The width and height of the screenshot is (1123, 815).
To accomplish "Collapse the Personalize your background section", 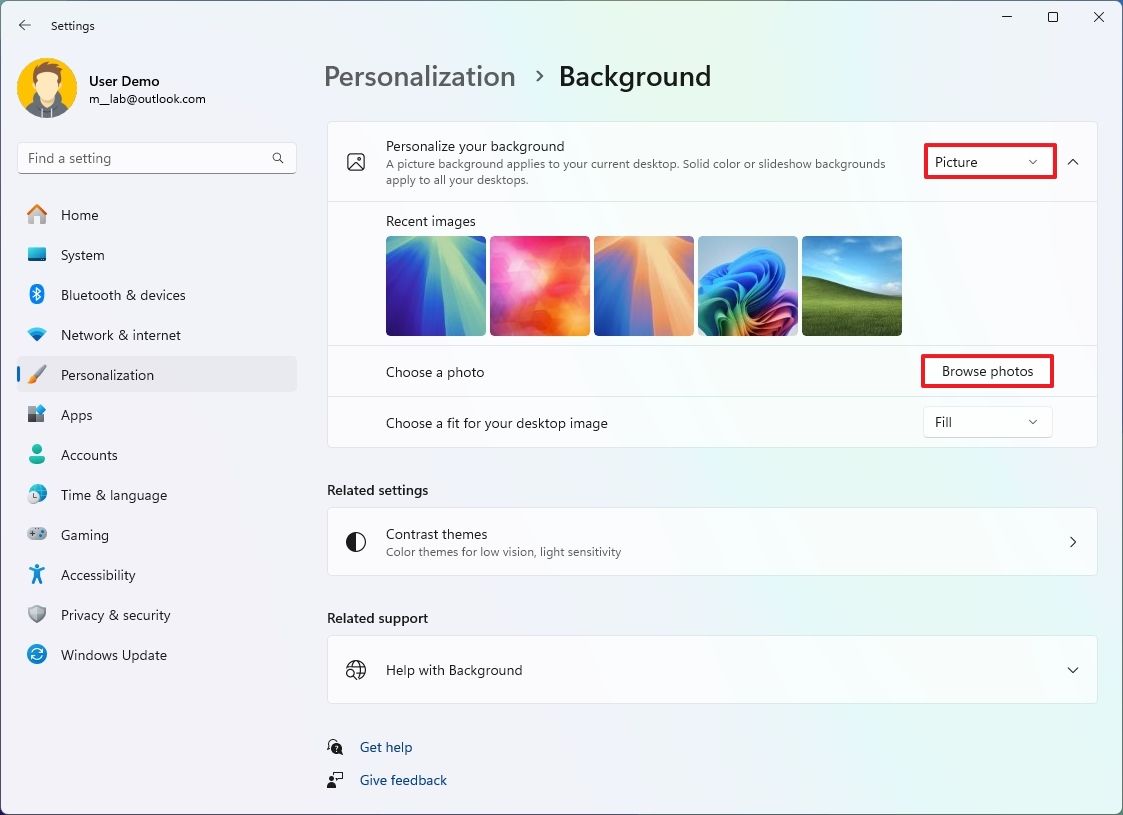I will point(1073,161).
